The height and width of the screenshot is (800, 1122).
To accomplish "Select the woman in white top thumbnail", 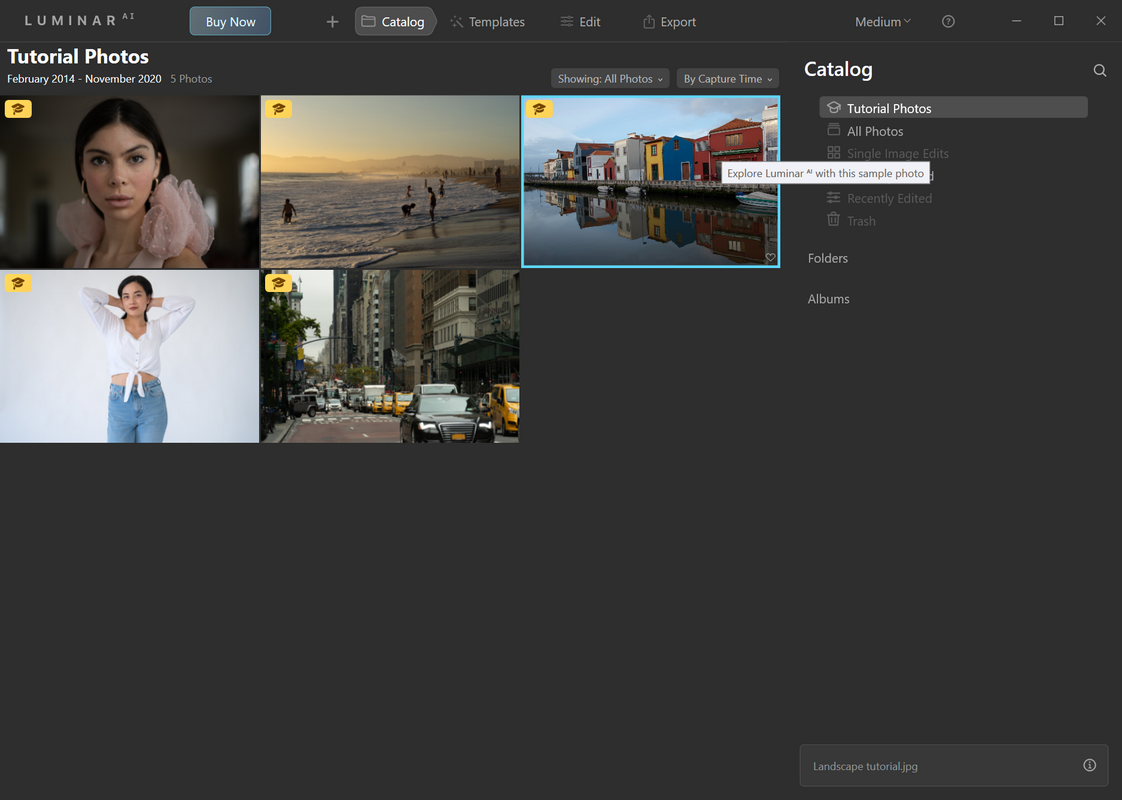I will [130, 356].
